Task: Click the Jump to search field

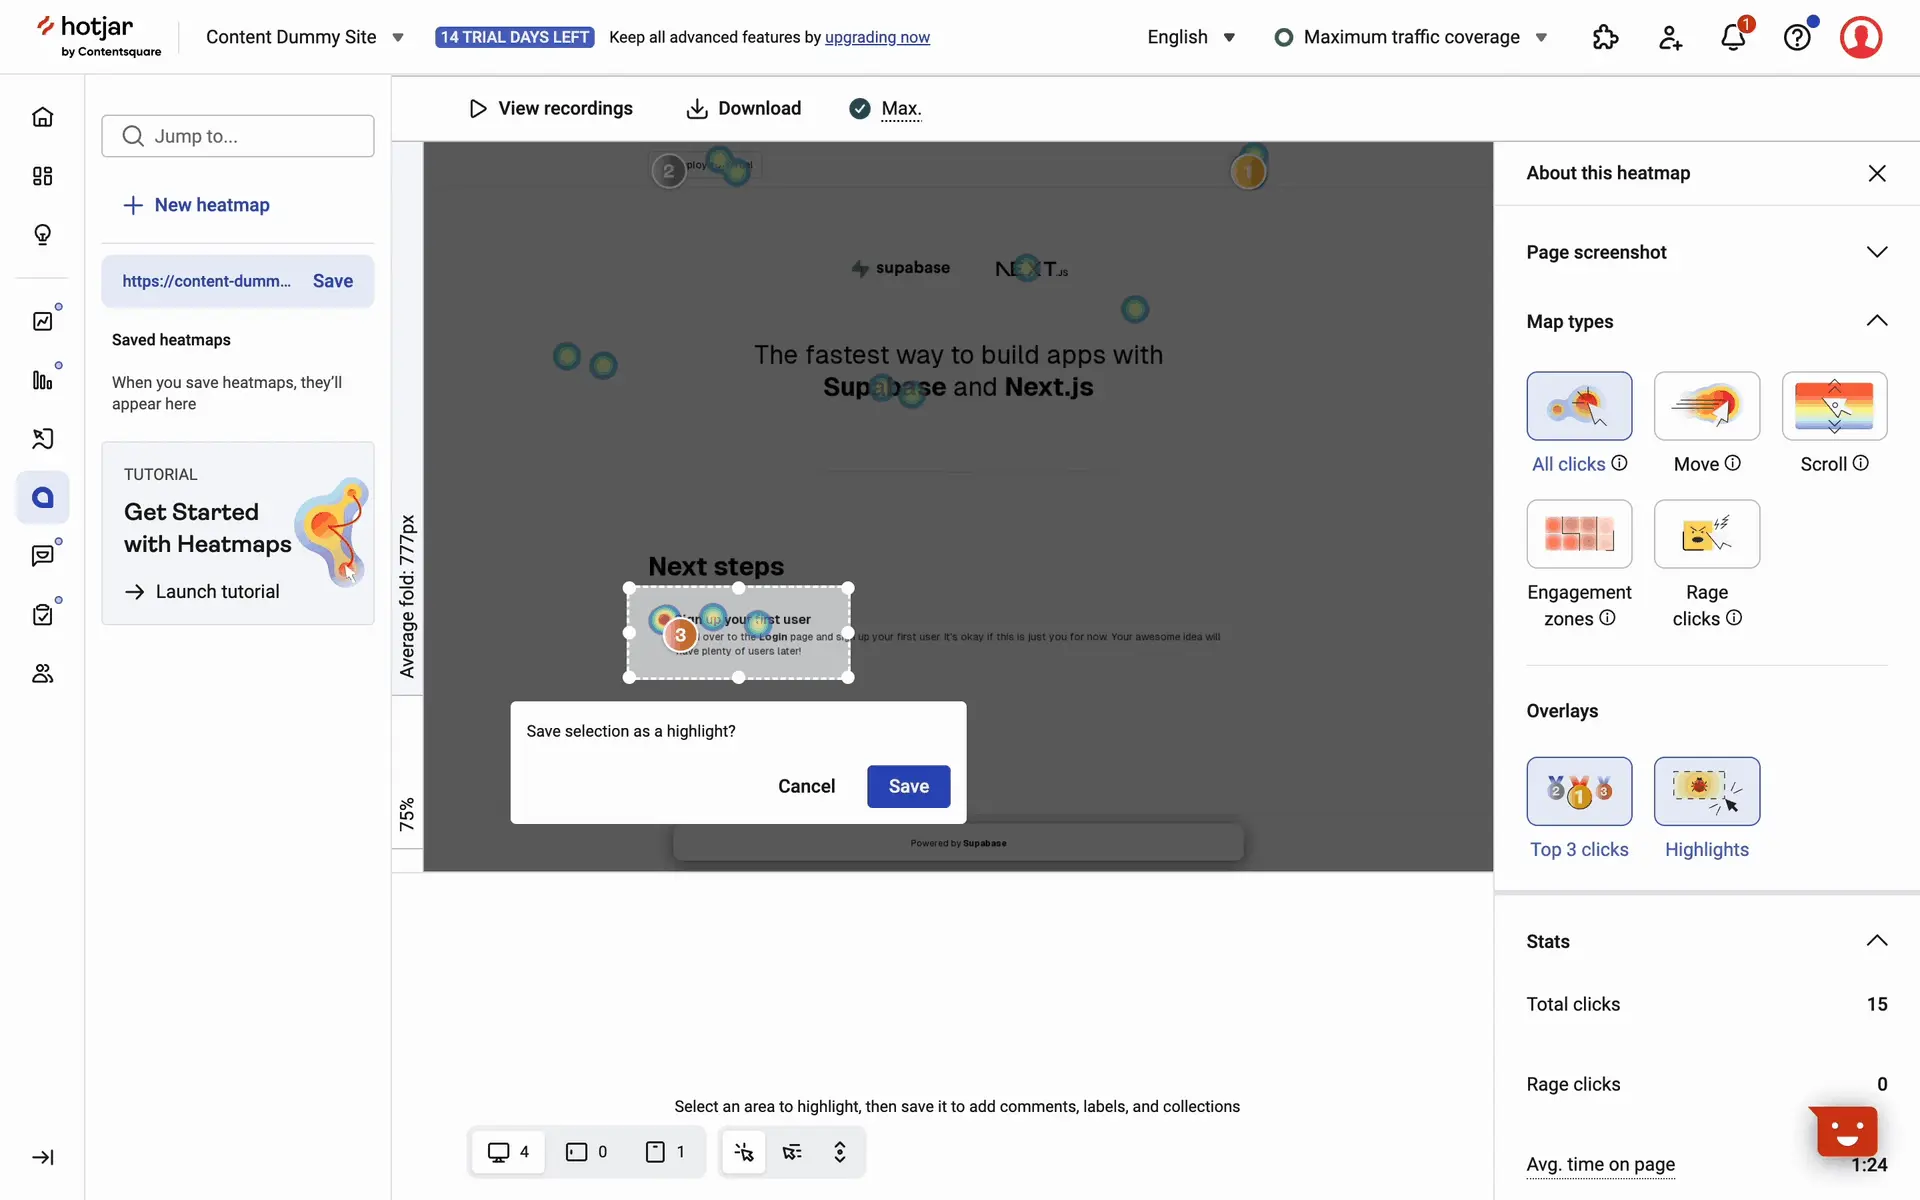Action: [x=238, y=136]
